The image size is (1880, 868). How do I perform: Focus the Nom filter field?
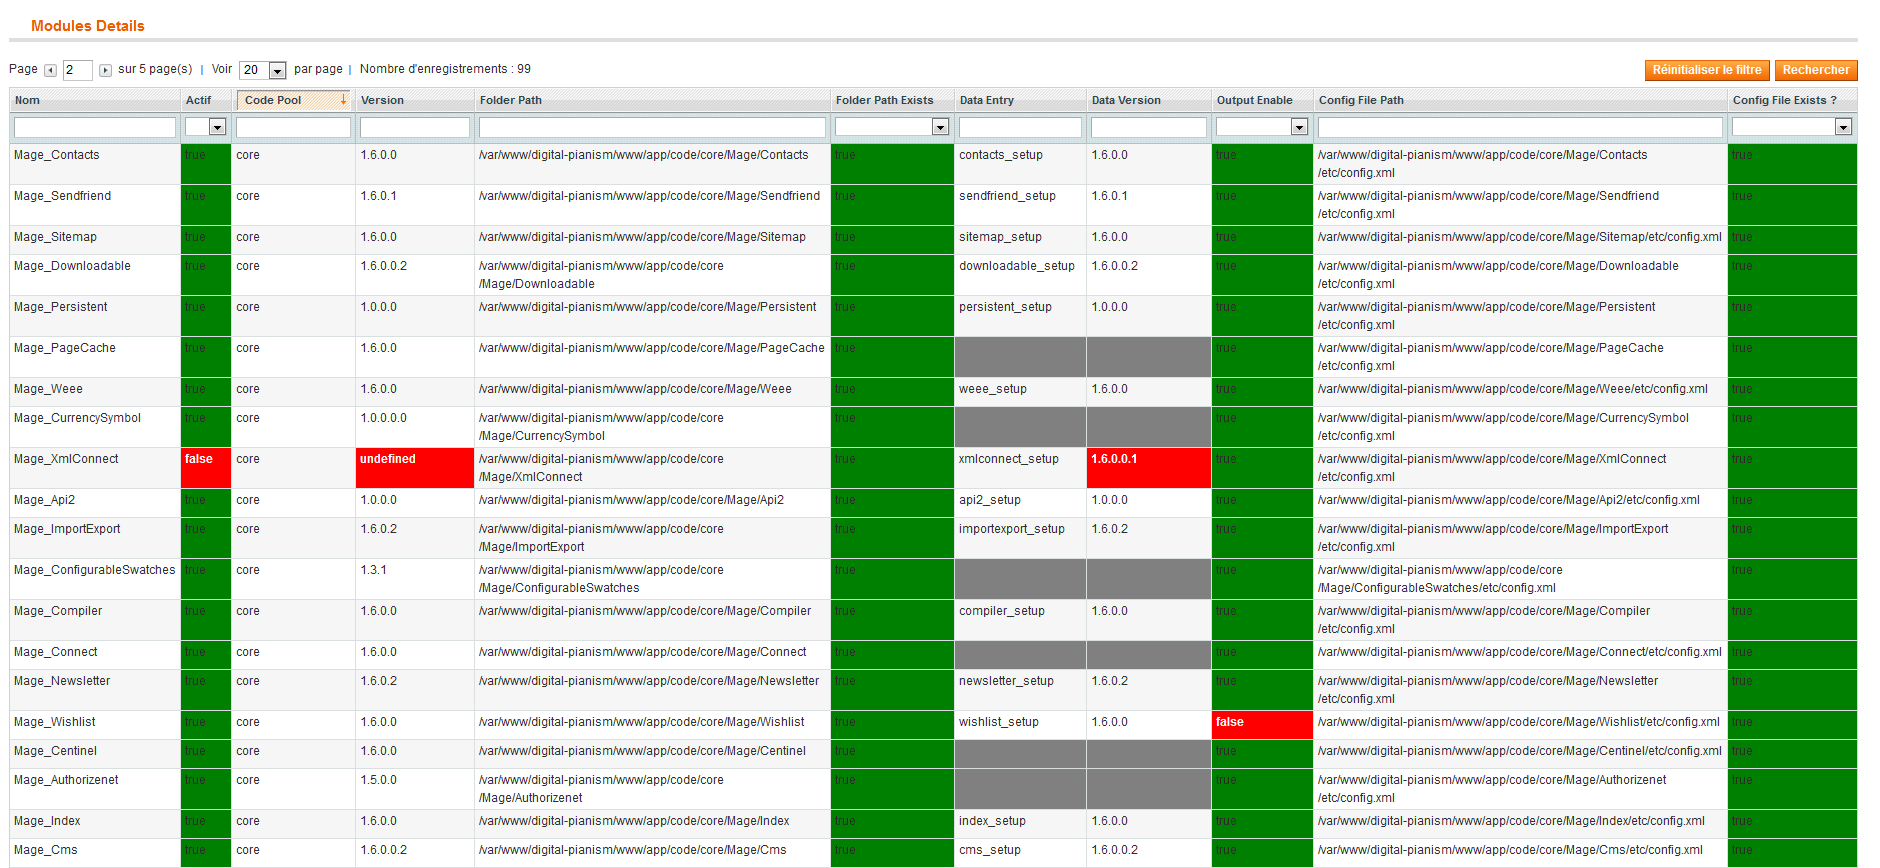click(95, 127)
